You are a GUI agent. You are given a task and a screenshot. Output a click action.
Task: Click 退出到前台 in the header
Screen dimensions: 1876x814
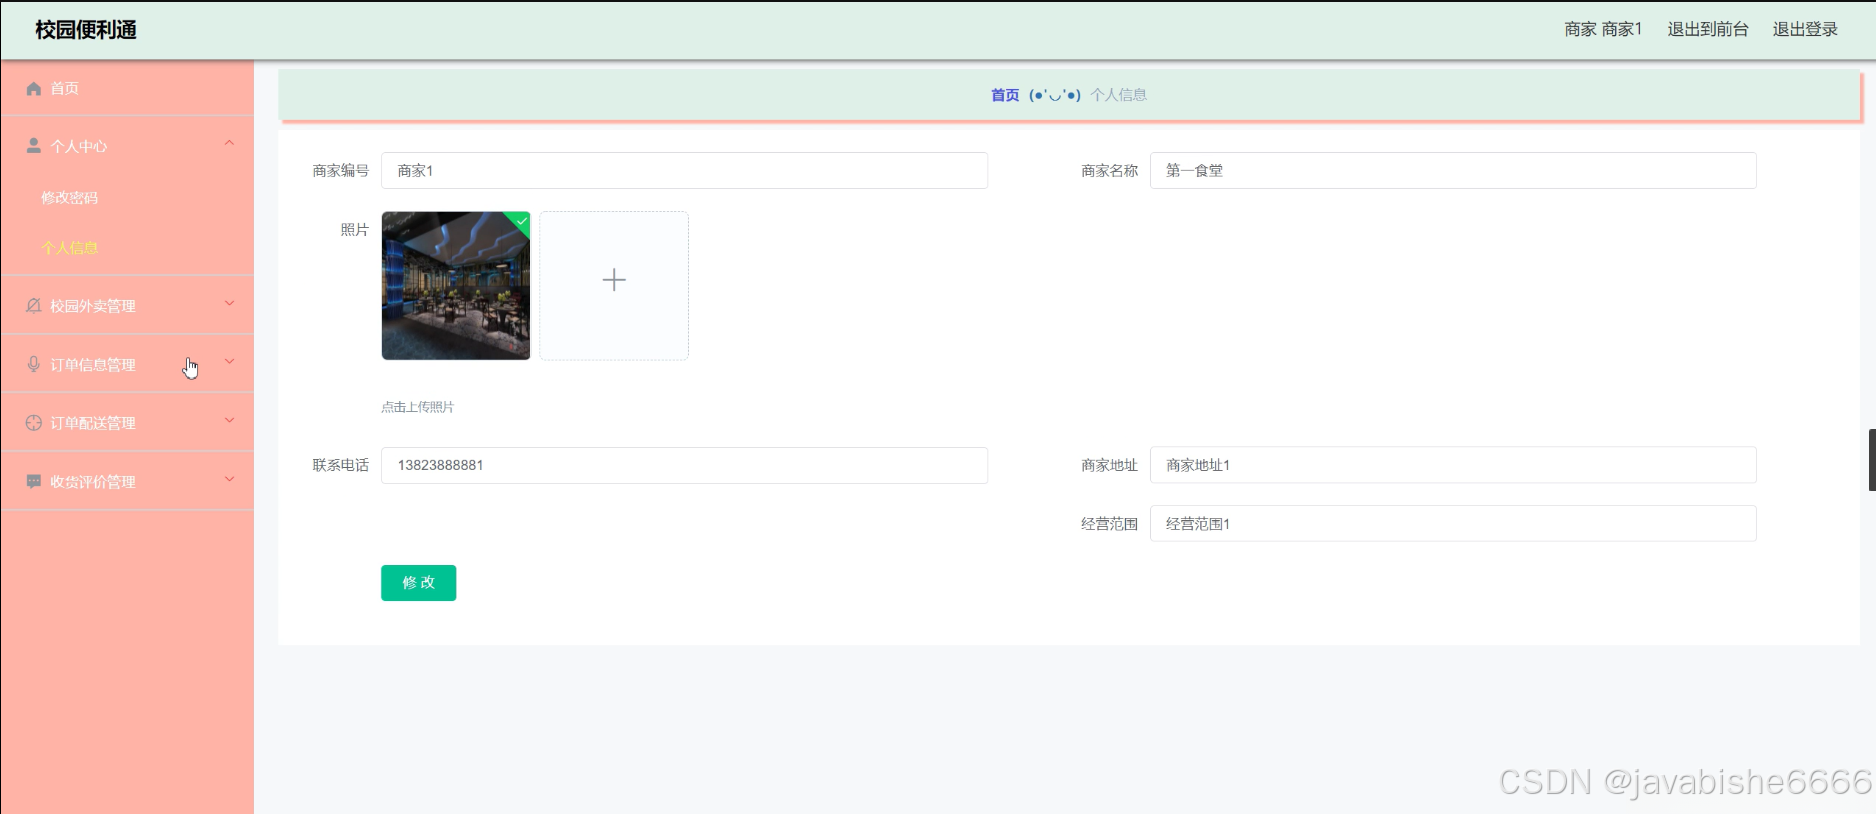click(x=1707, y=30)
